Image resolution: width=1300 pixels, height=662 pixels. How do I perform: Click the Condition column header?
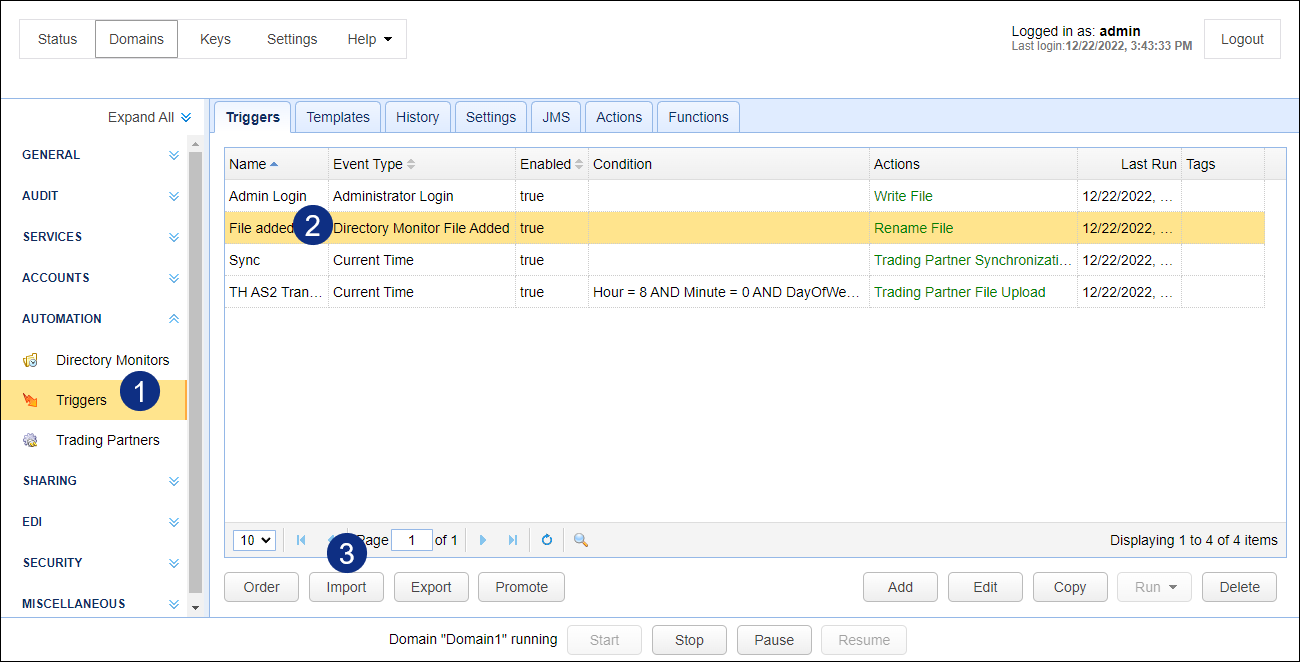pyautogui.click(x=729, y=164)
